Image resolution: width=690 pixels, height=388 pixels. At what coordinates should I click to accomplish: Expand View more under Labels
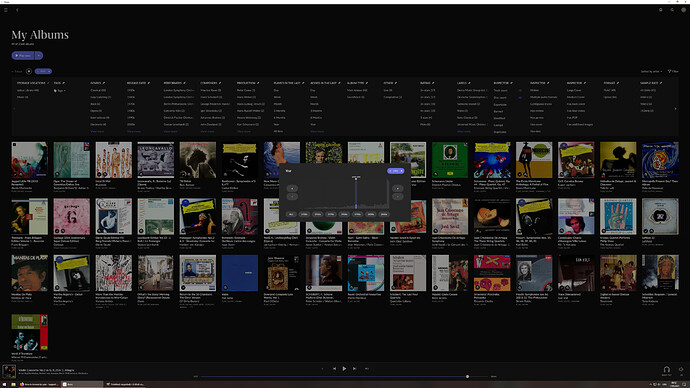[x=464, y=131]
